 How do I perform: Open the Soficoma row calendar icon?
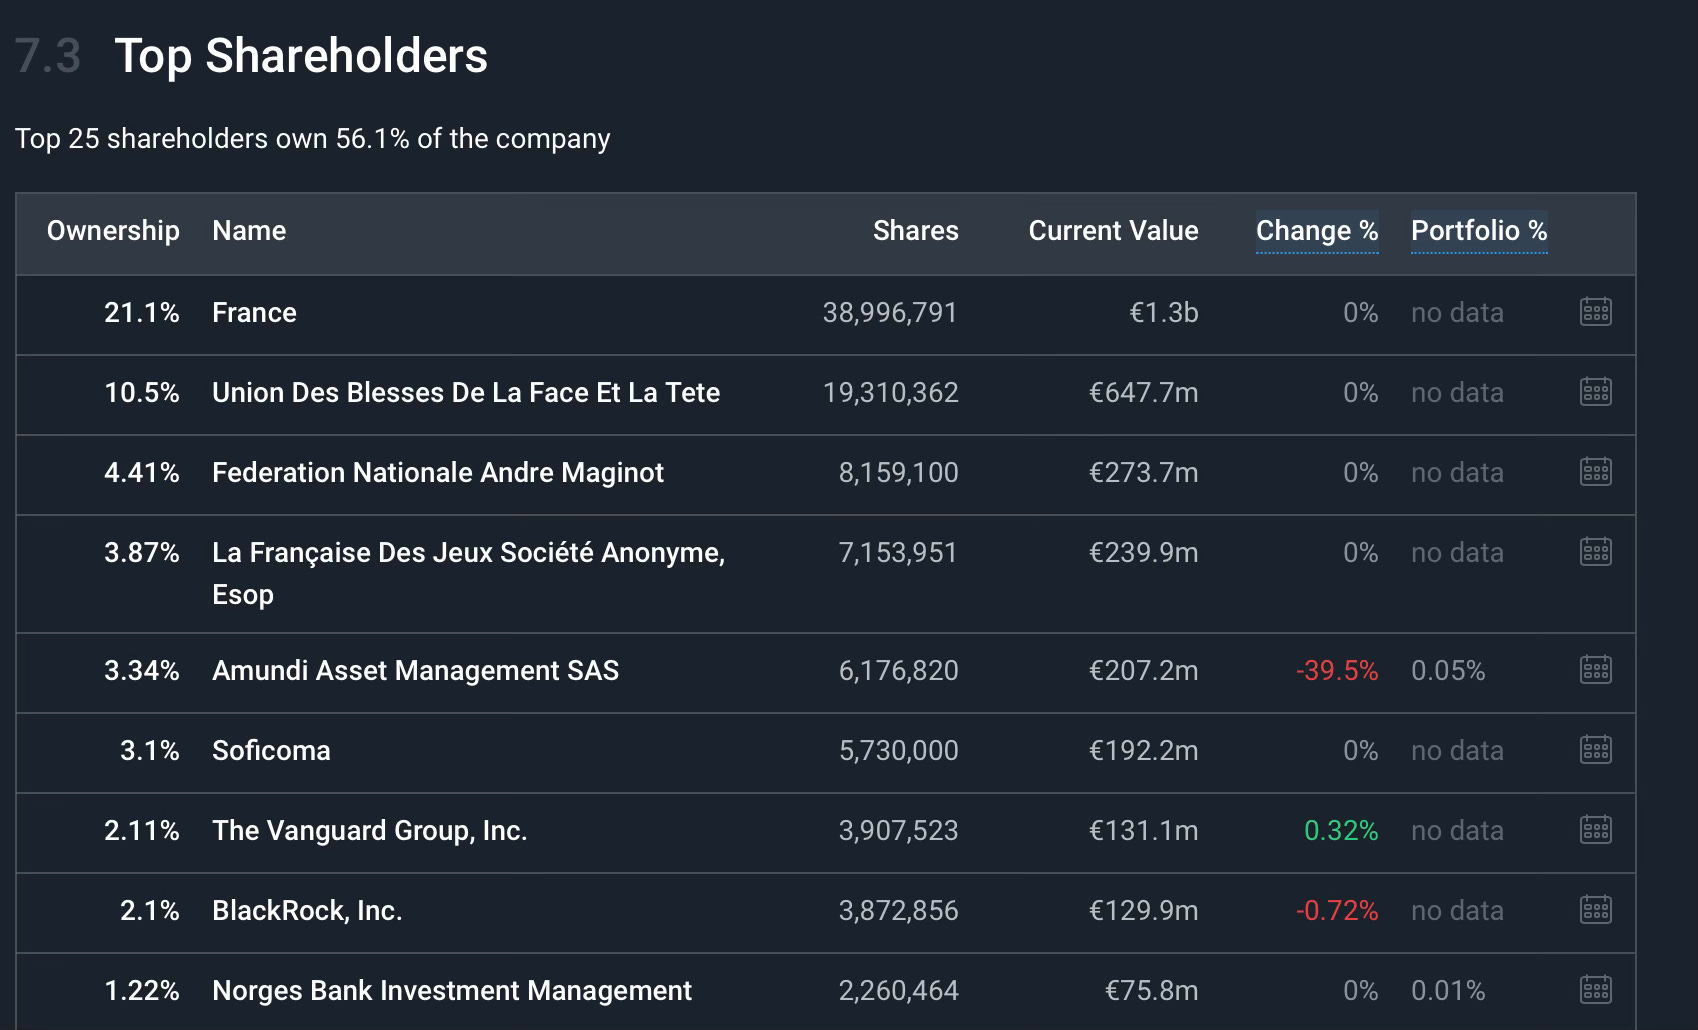[1595, 750]
